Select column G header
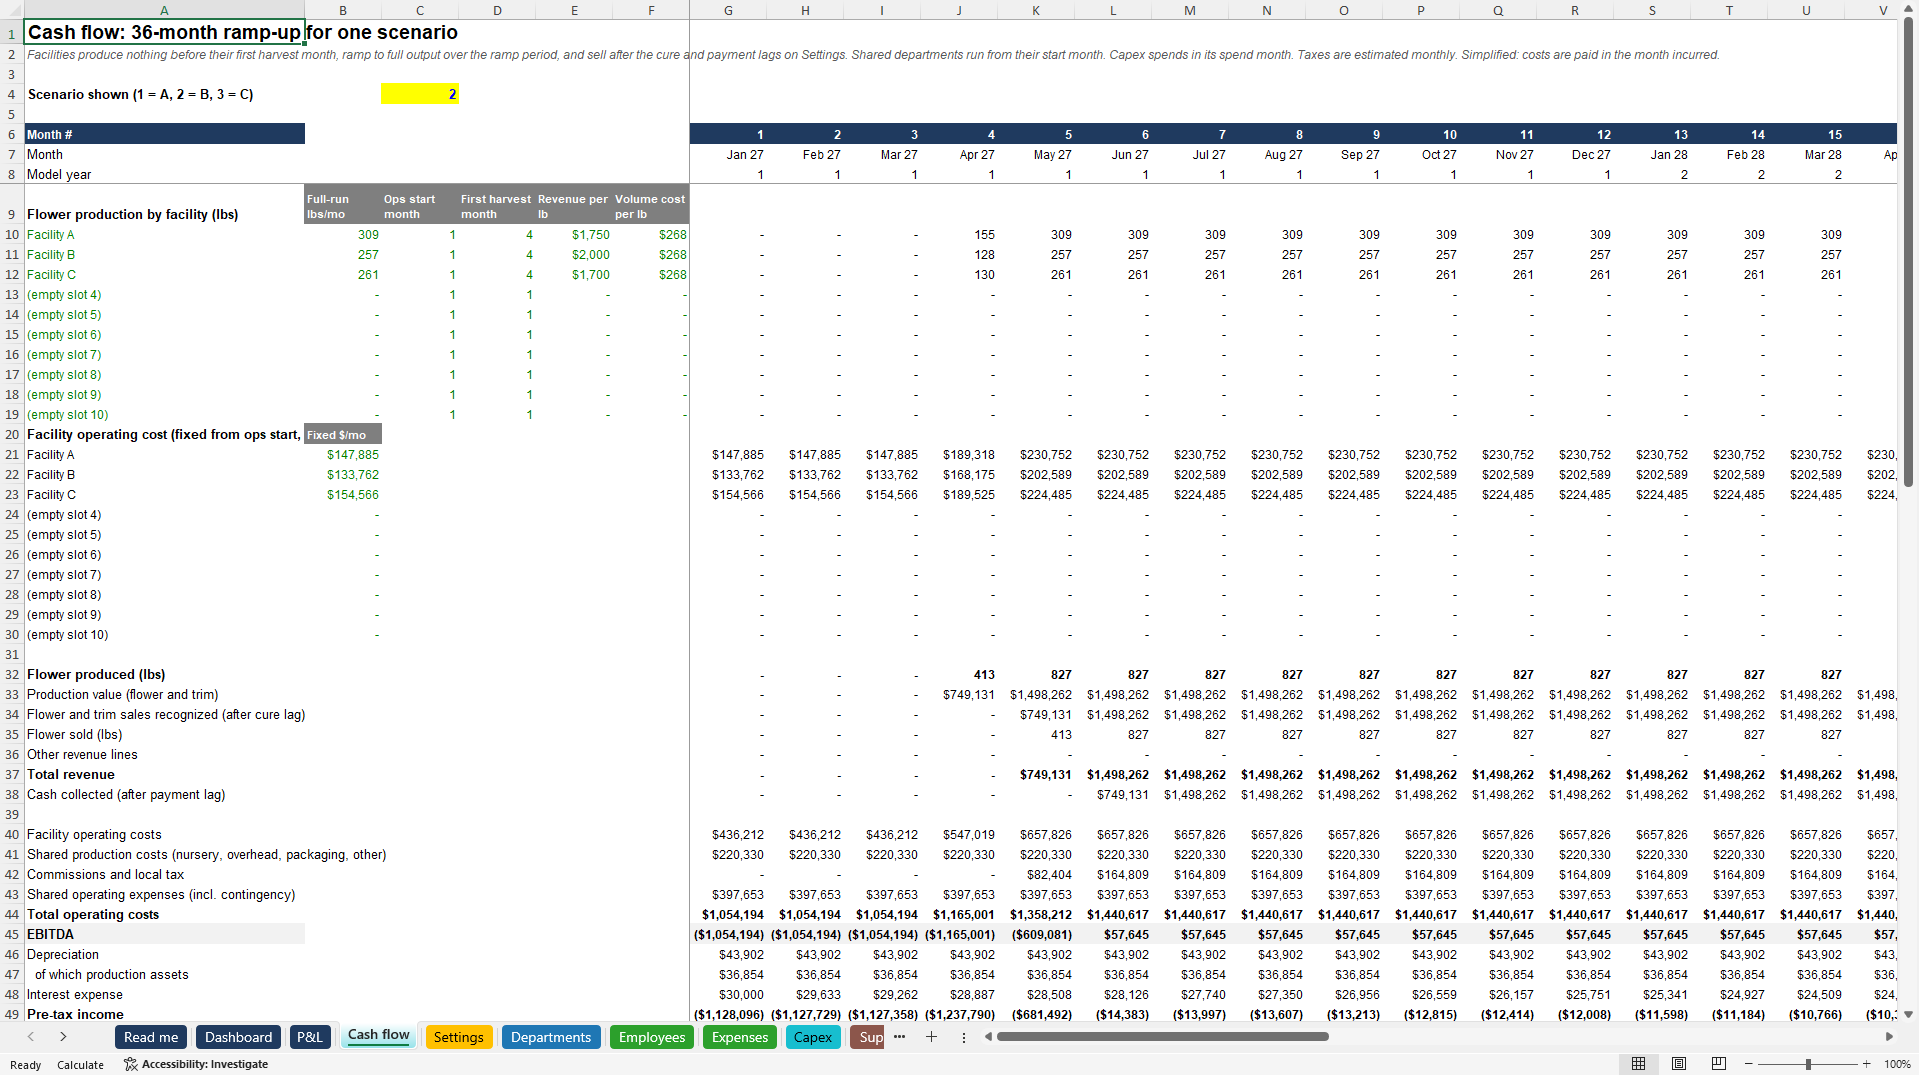The width and height of the screenshot is (1919, 1075). (728, 10)
